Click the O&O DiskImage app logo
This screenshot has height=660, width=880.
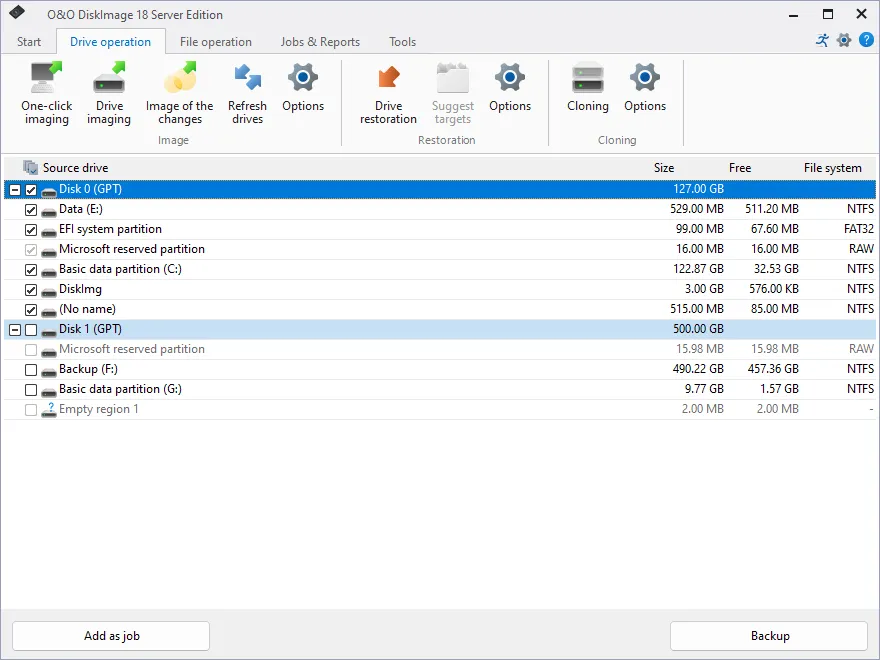17,12
